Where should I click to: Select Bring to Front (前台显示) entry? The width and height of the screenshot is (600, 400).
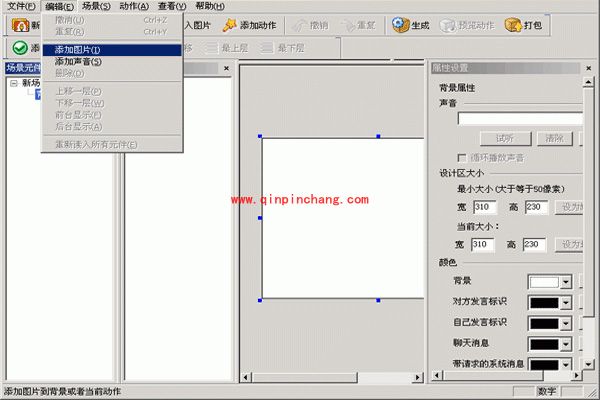(112, 115)
